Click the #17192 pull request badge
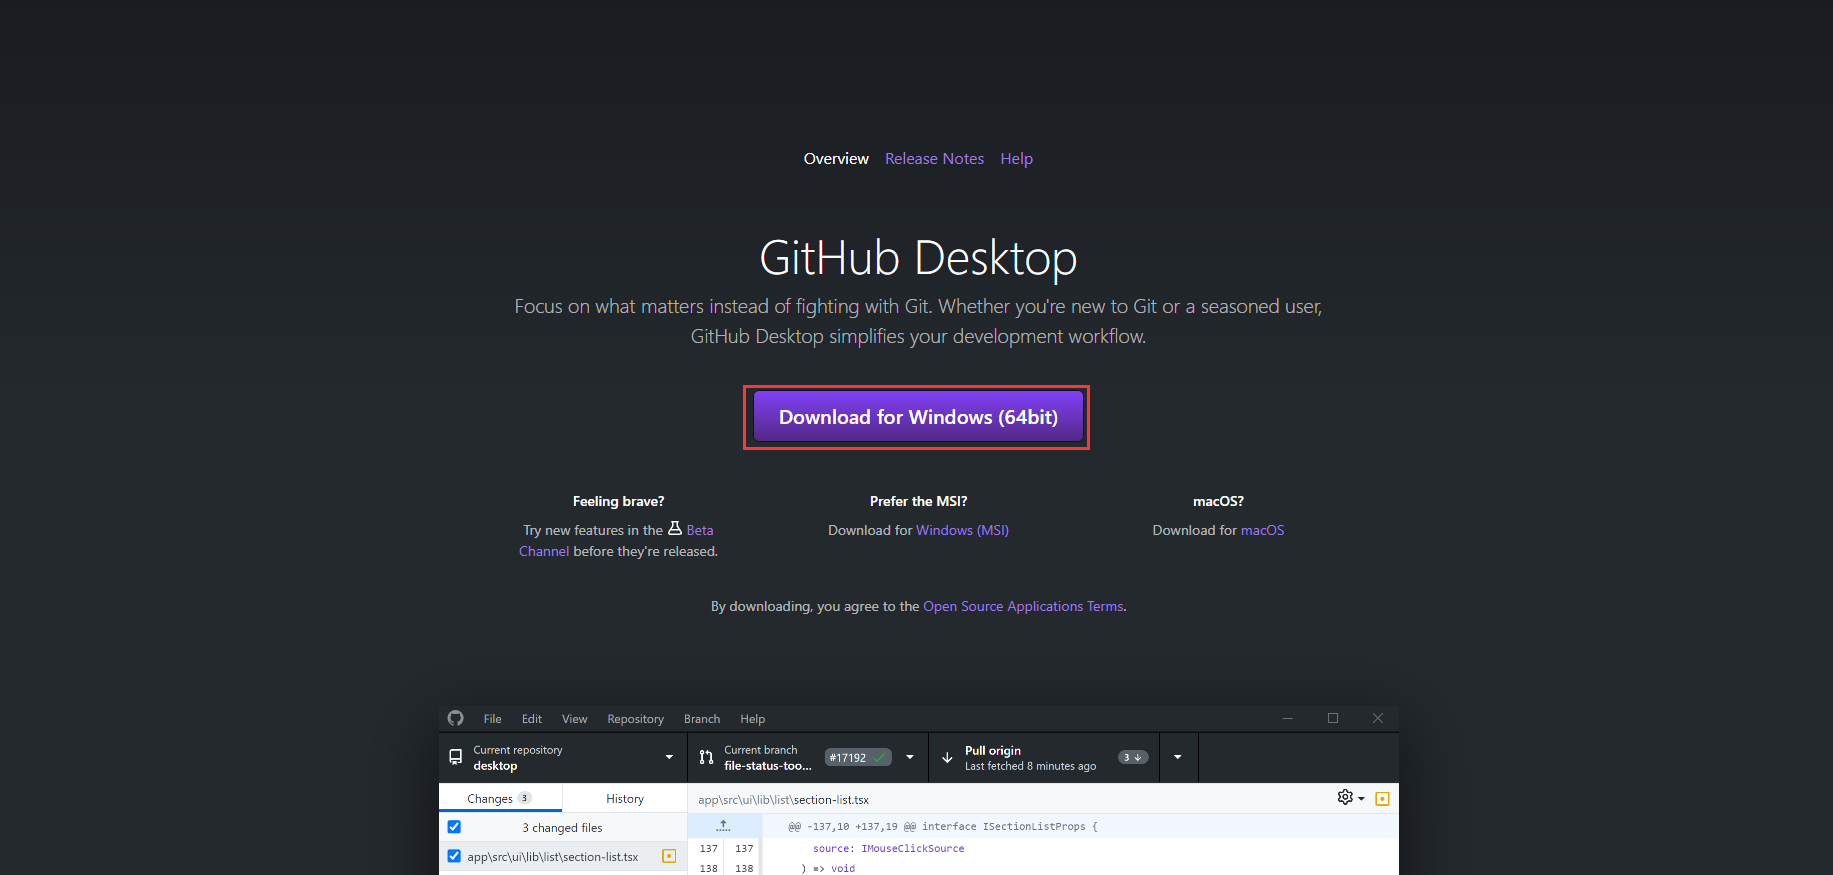This screenshot has width=1833, height=875. tap(858, 757)
